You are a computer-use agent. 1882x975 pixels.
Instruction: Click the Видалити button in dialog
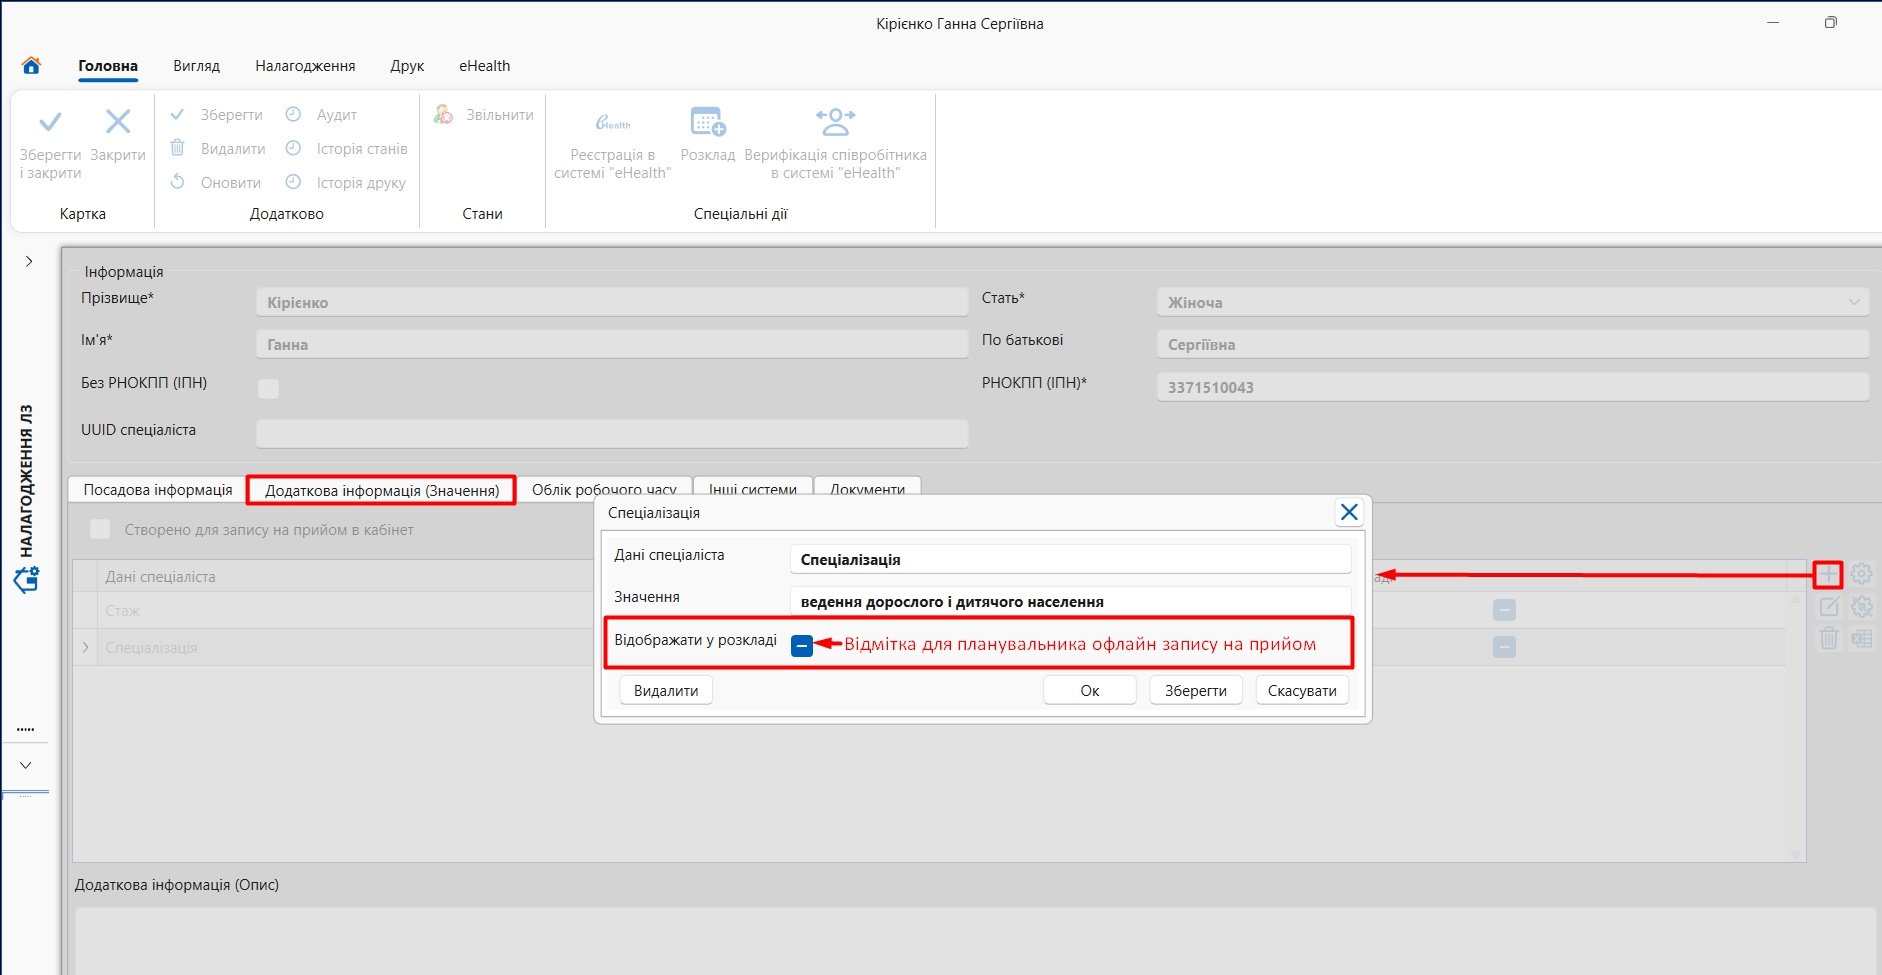(666, 691)
